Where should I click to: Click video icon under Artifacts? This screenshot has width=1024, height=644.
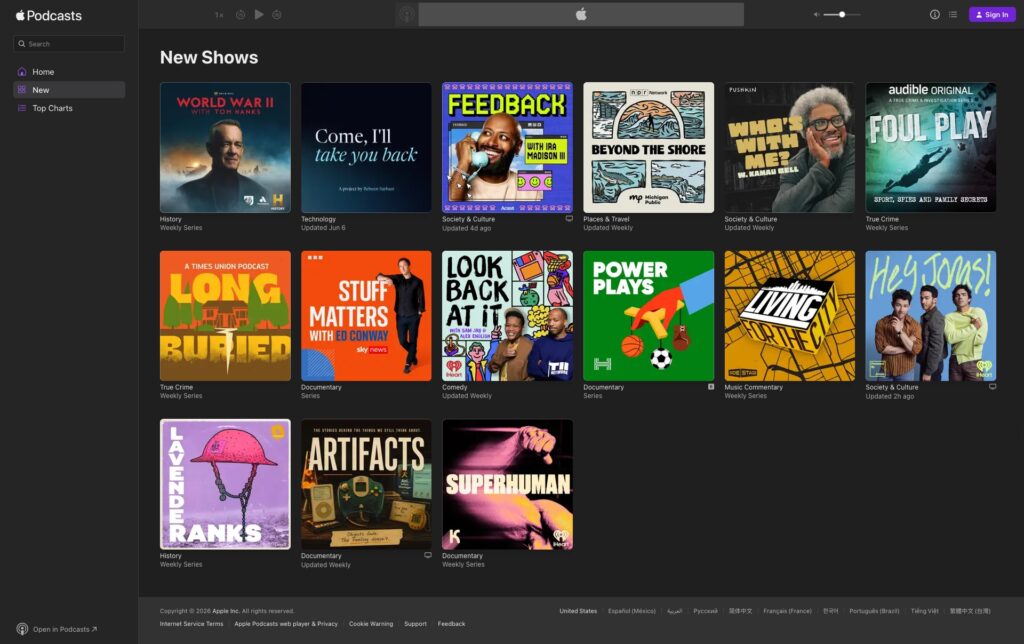pyautogui.click(x=428, y=555)
